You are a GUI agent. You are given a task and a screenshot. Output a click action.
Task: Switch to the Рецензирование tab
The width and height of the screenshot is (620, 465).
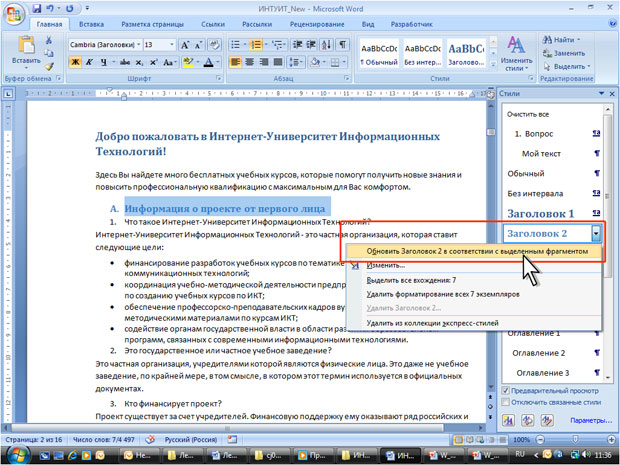[317, 24]
